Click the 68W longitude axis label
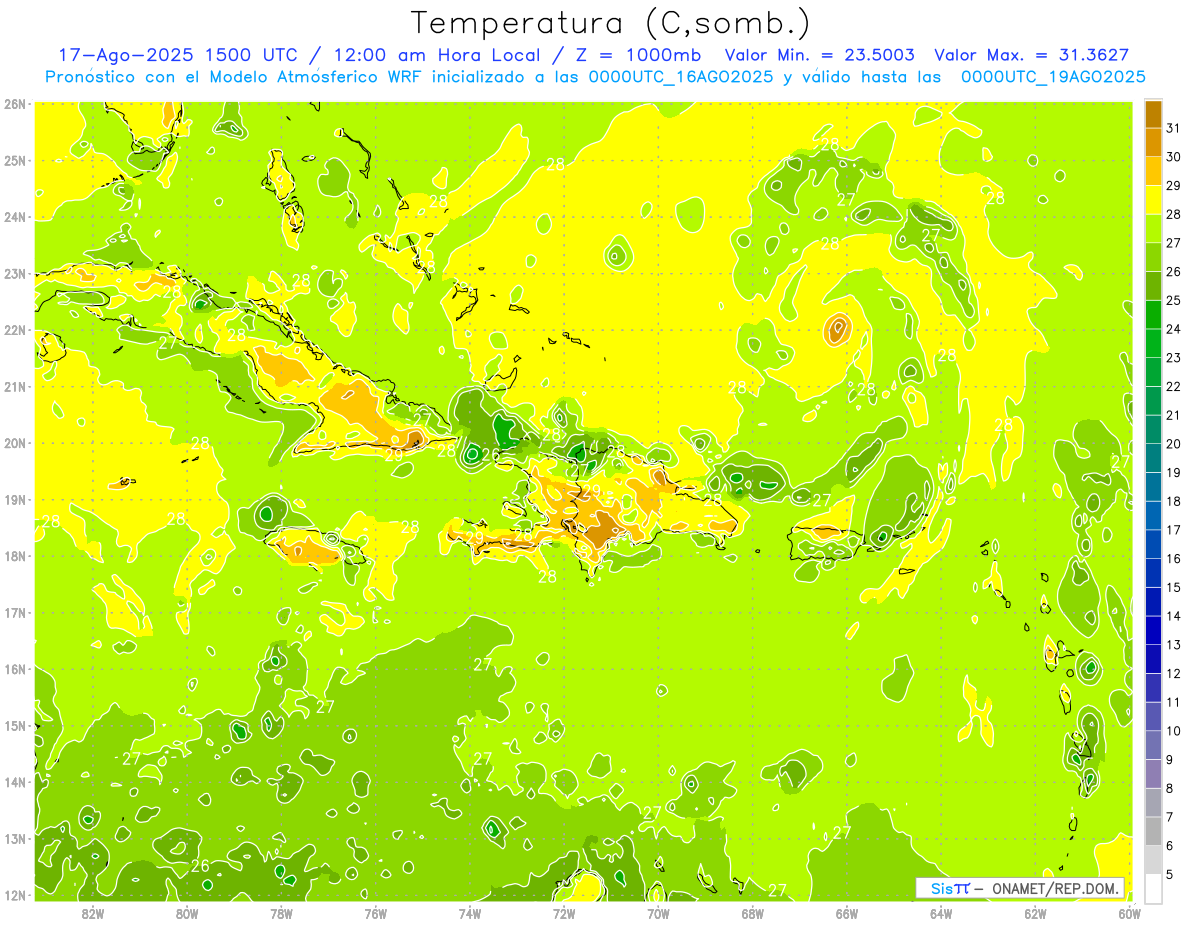Image resolution: width=1200 pixels, height=927 pixels. click(x=753, y=913)
